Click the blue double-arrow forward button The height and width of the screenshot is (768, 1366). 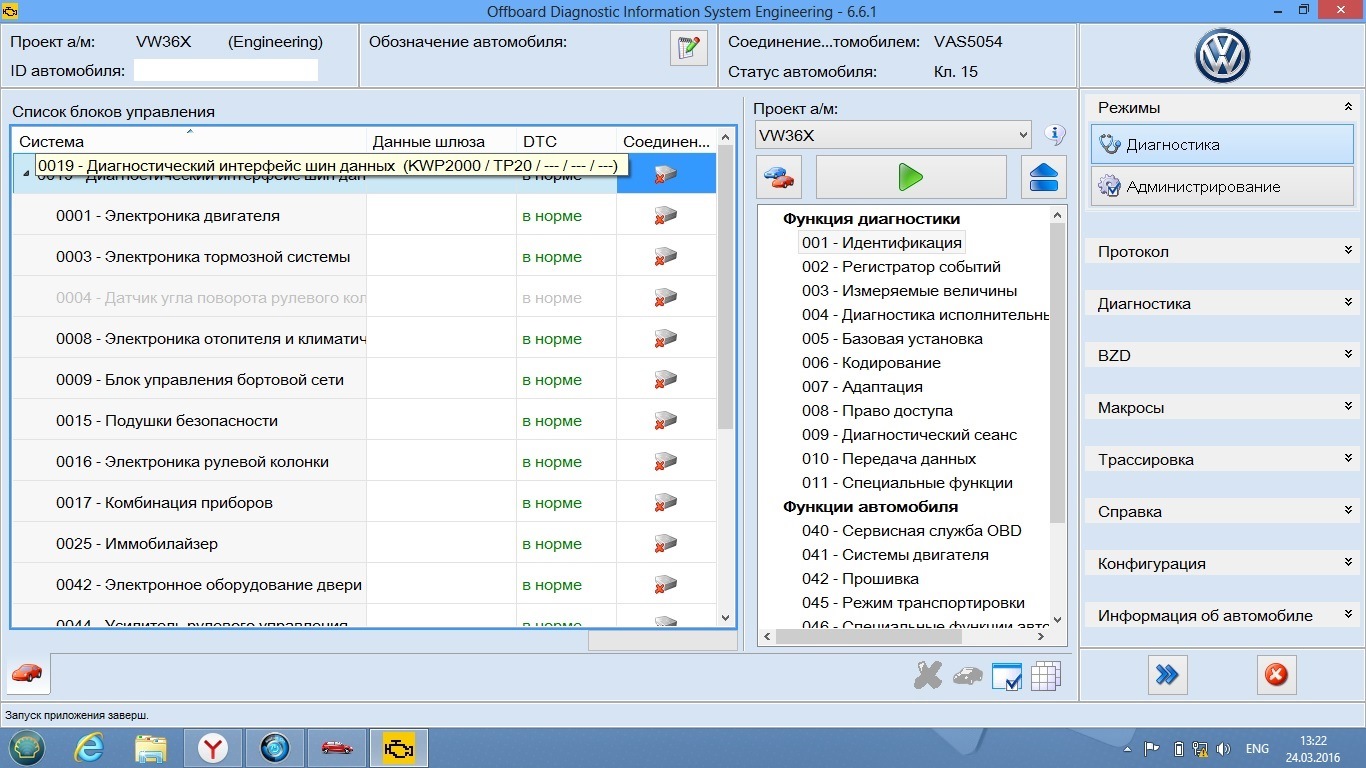pos(1167,675)
